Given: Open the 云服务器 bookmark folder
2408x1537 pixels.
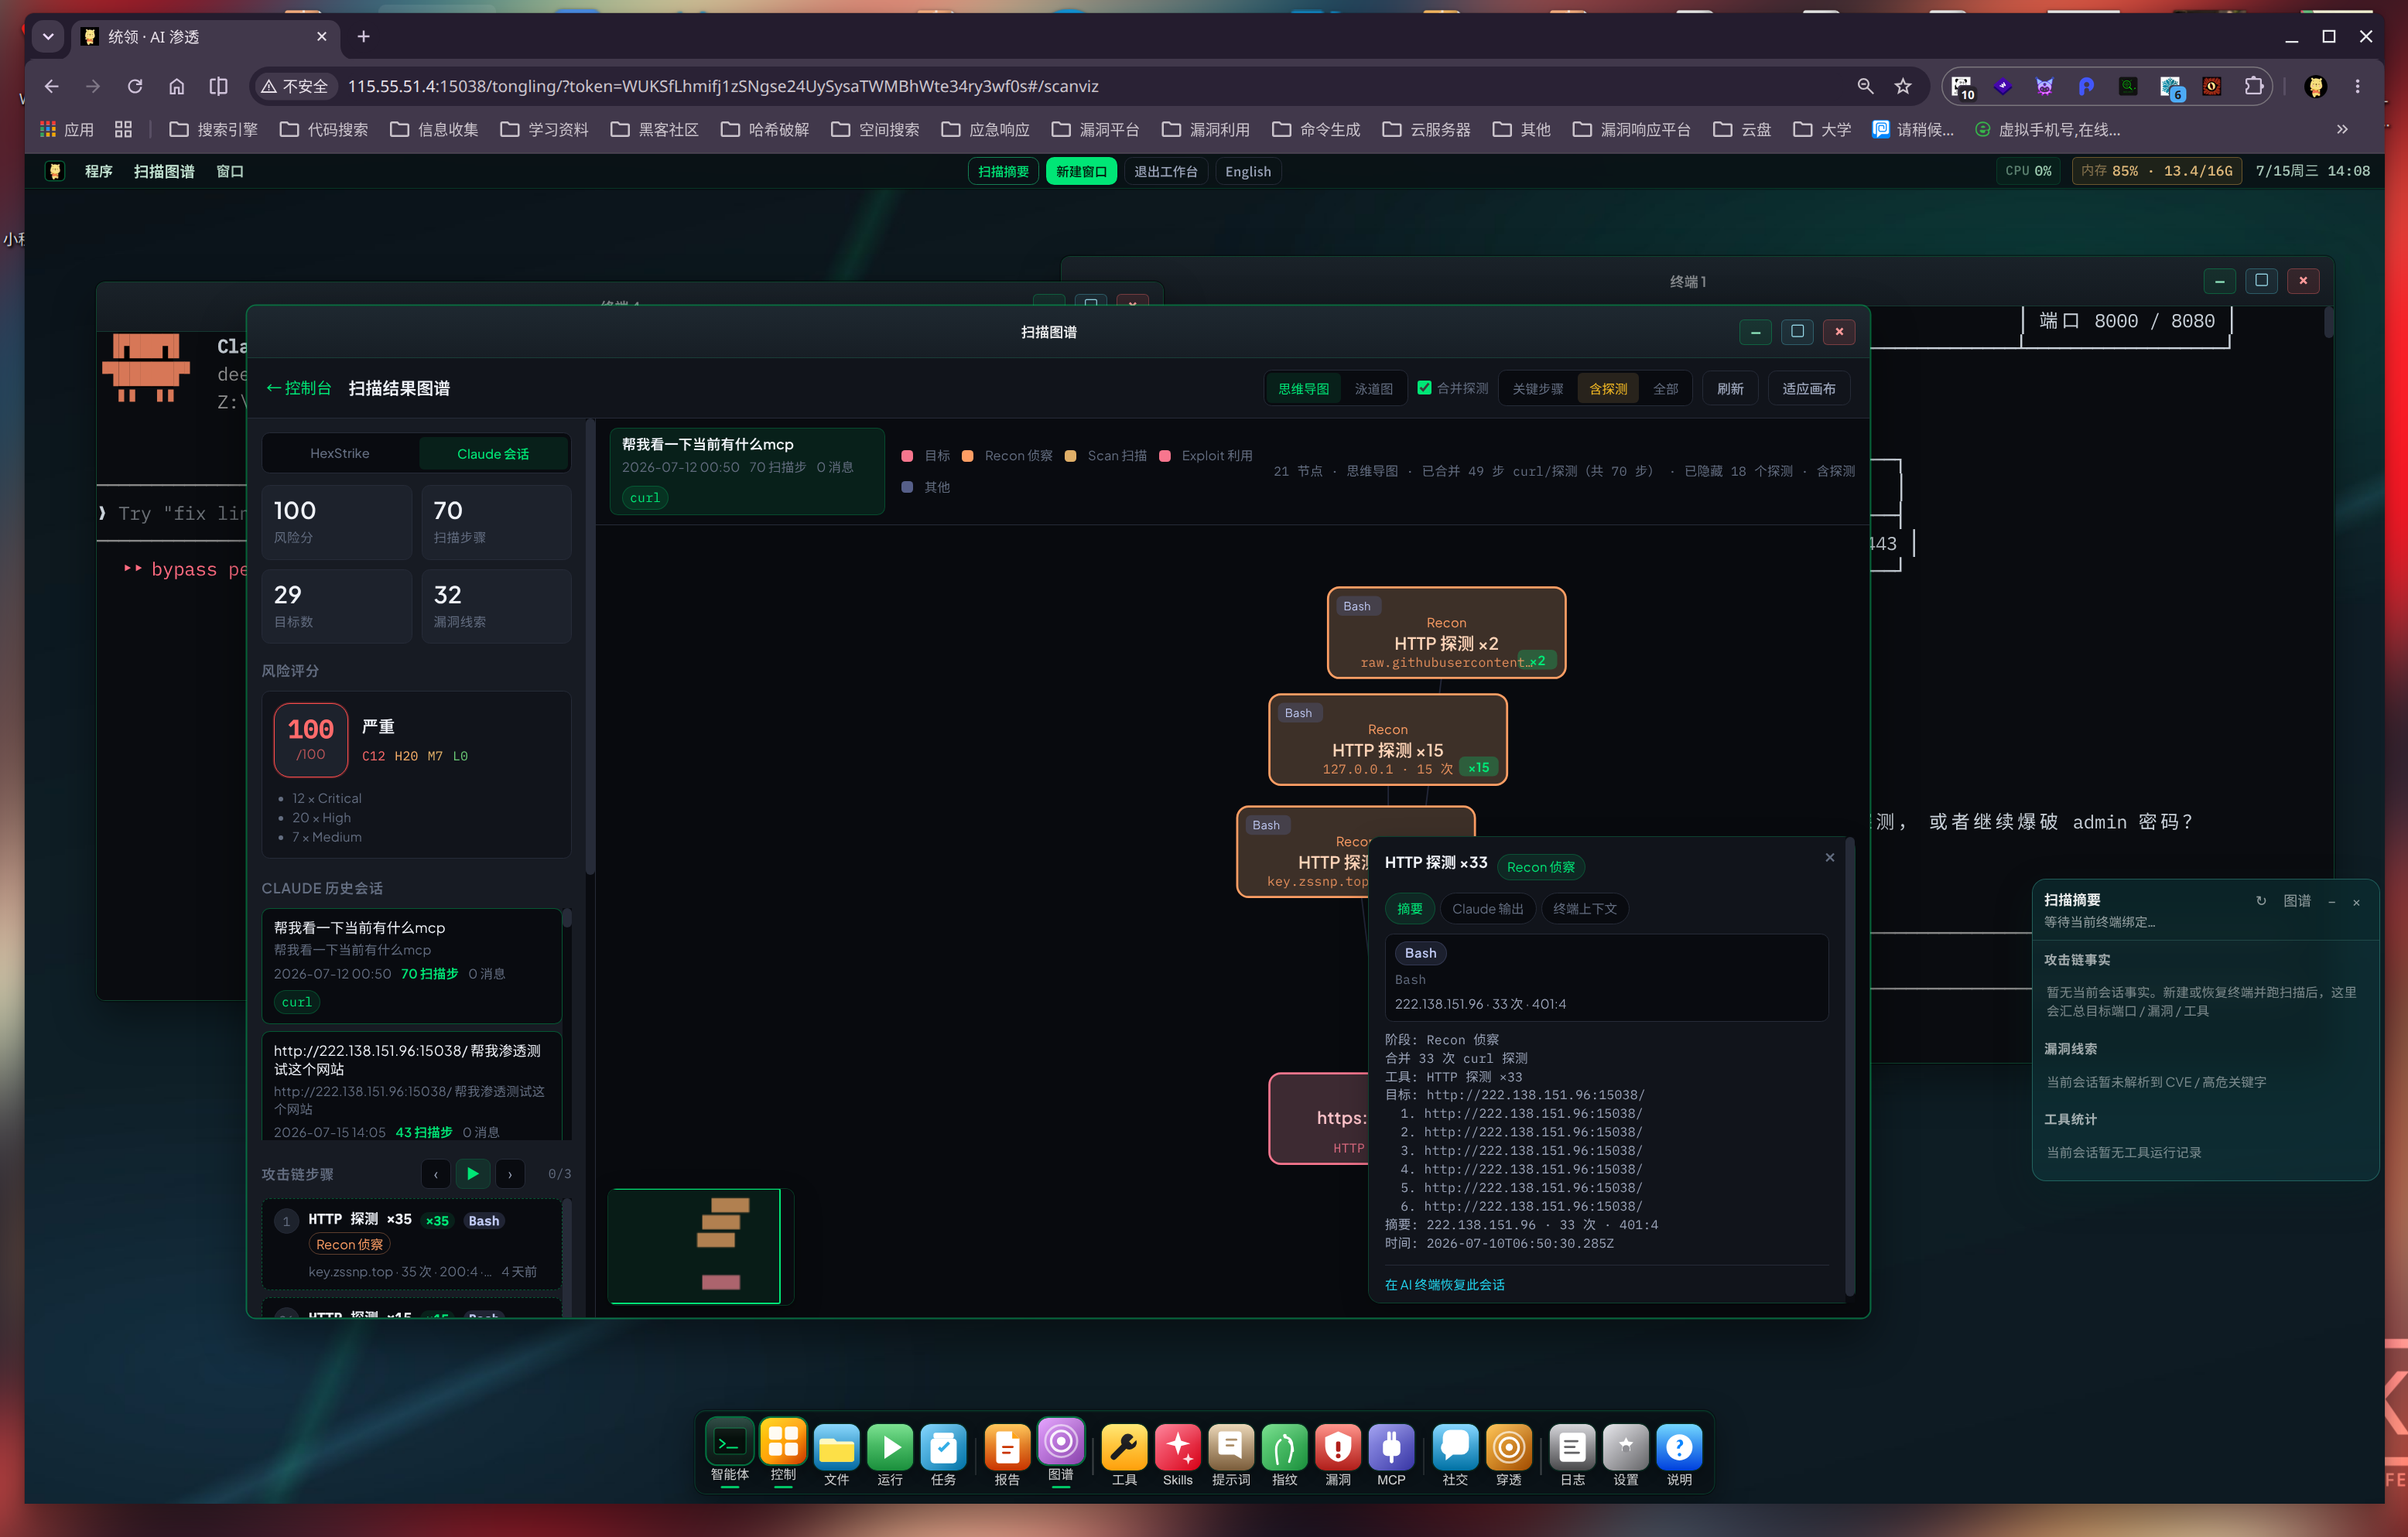Looking at the screenshot, I should pyautogui.click(x=1427, y=129).
